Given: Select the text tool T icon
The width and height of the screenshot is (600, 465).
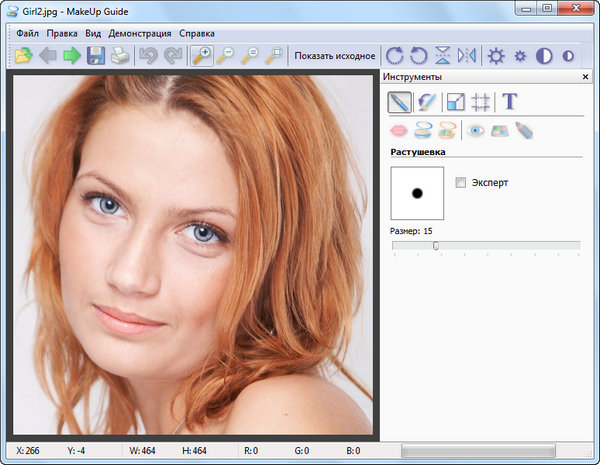Looking at the screenshot, I should coord(509,101).
